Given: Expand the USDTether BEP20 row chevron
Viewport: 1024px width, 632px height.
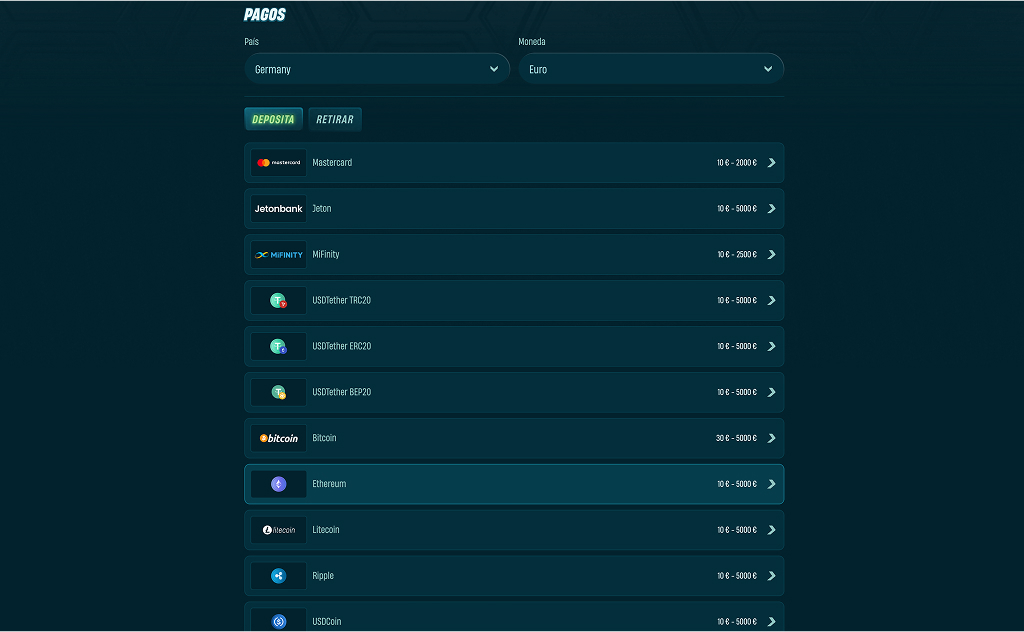Looking at the screenshot, I should click(771, 392).
